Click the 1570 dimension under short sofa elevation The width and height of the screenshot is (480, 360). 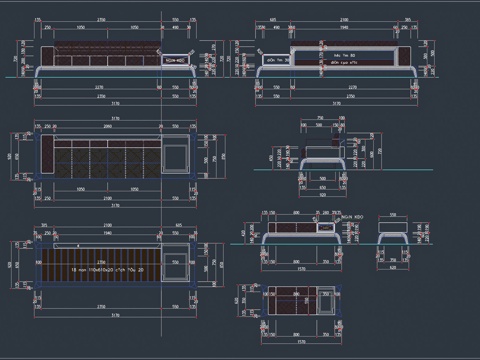tap(301, 269)
